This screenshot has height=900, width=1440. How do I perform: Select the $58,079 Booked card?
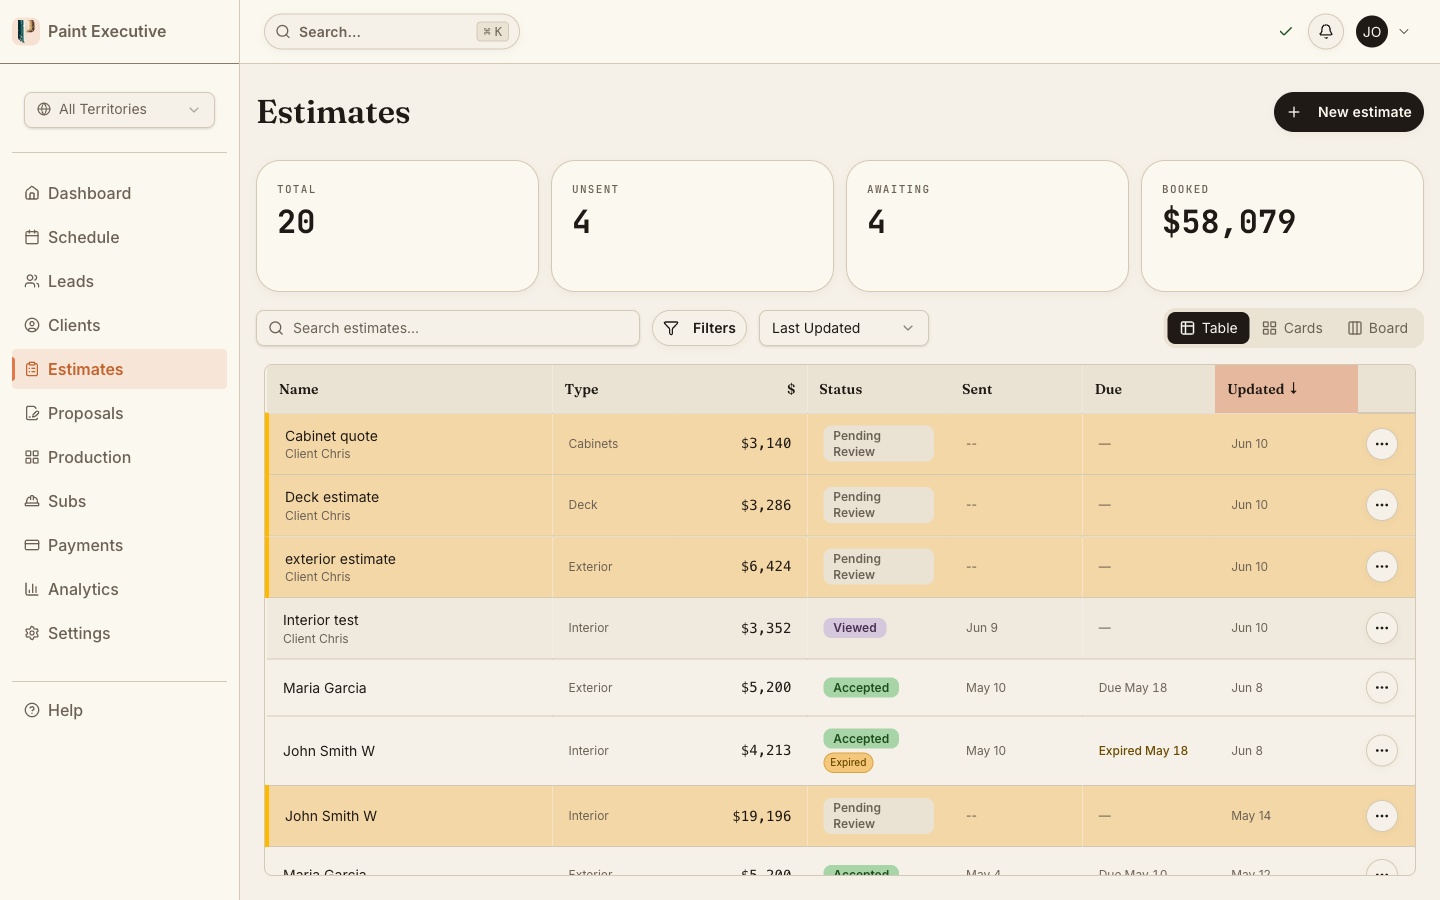pos(1282,226)
